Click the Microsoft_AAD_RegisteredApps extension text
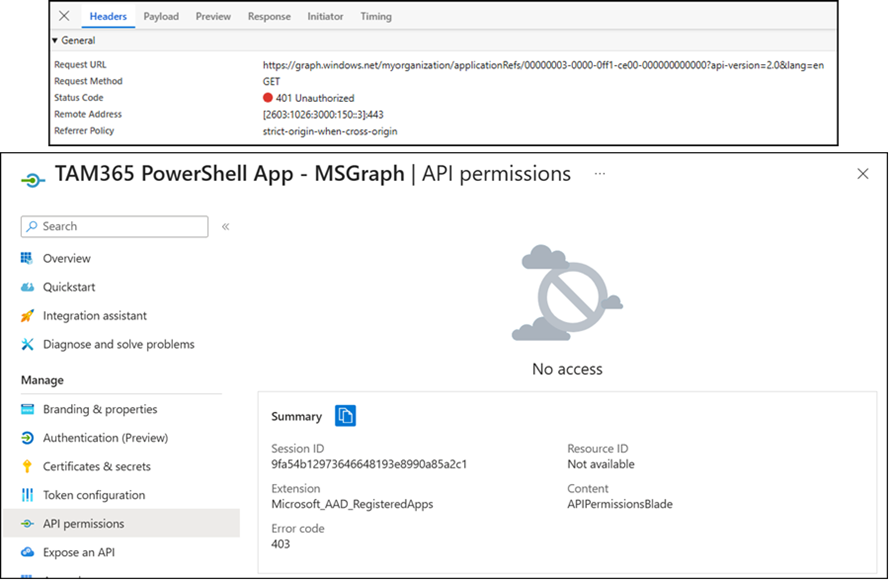 pos(352,504)
